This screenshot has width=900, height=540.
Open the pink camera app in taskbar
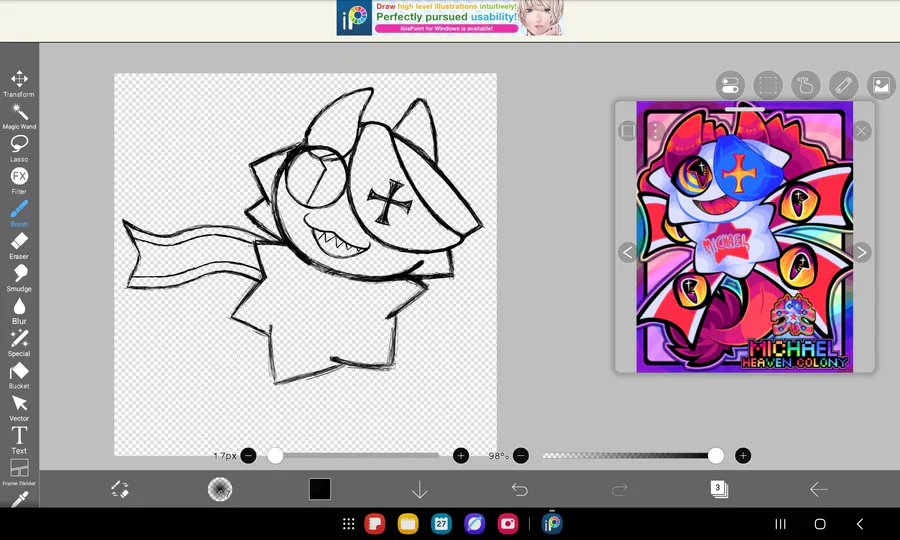click(x=507, y=523)
